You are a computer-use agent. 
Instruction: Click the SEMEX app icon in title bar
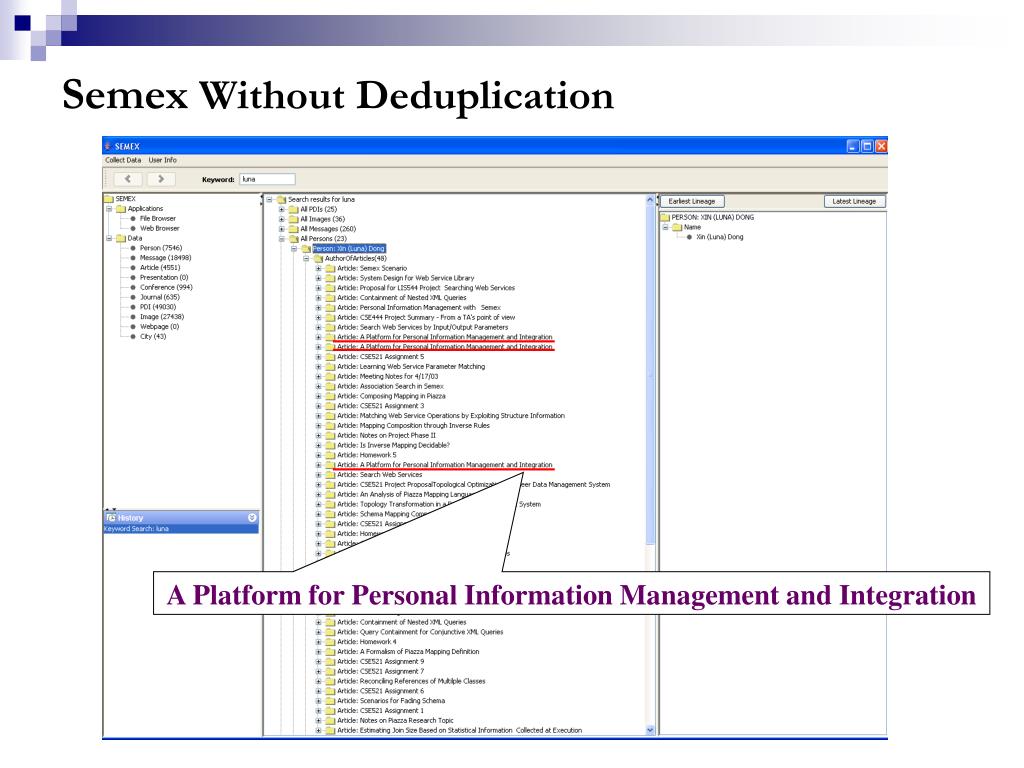pyautogui.click(x=108, y=146)
